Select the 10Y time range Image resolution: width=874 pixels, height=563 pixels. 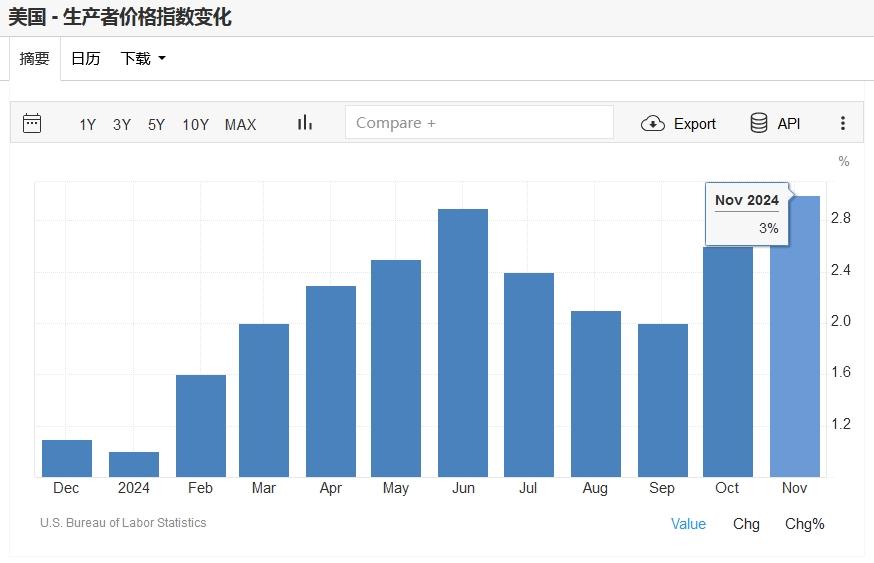click(195, 124)
